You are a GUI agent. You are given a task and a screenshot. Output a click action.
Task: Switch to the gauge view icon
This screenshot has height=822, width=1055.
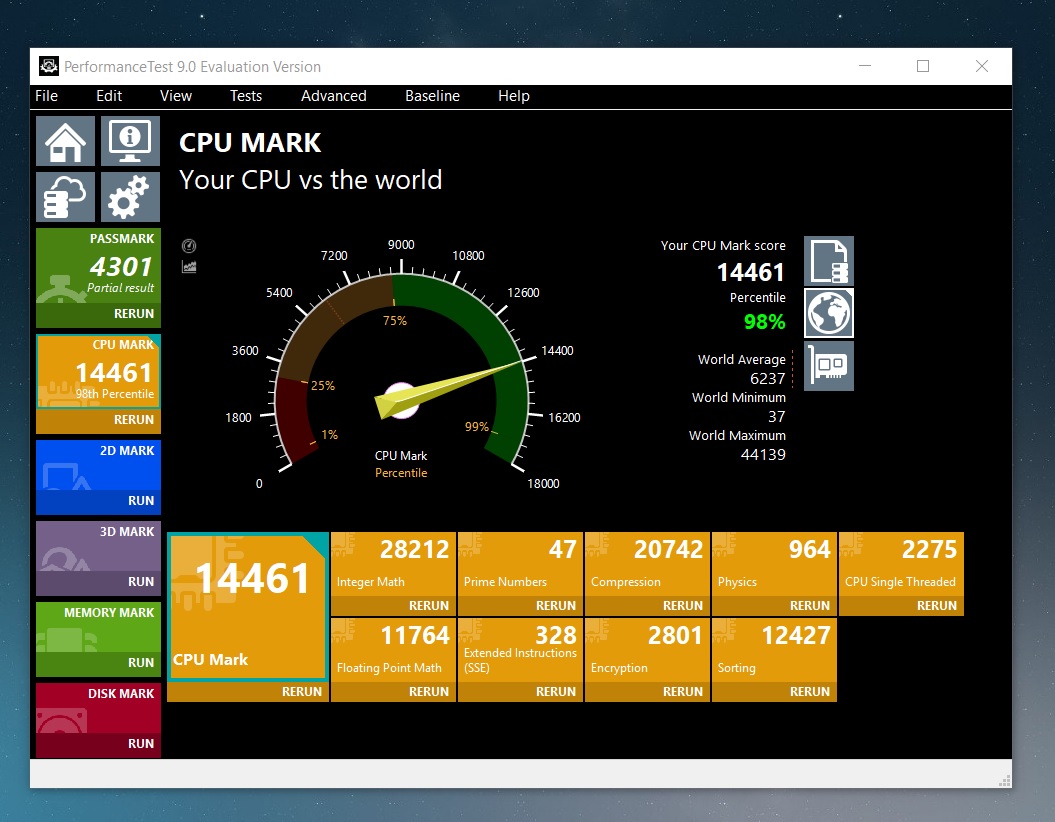pos(189,246)
